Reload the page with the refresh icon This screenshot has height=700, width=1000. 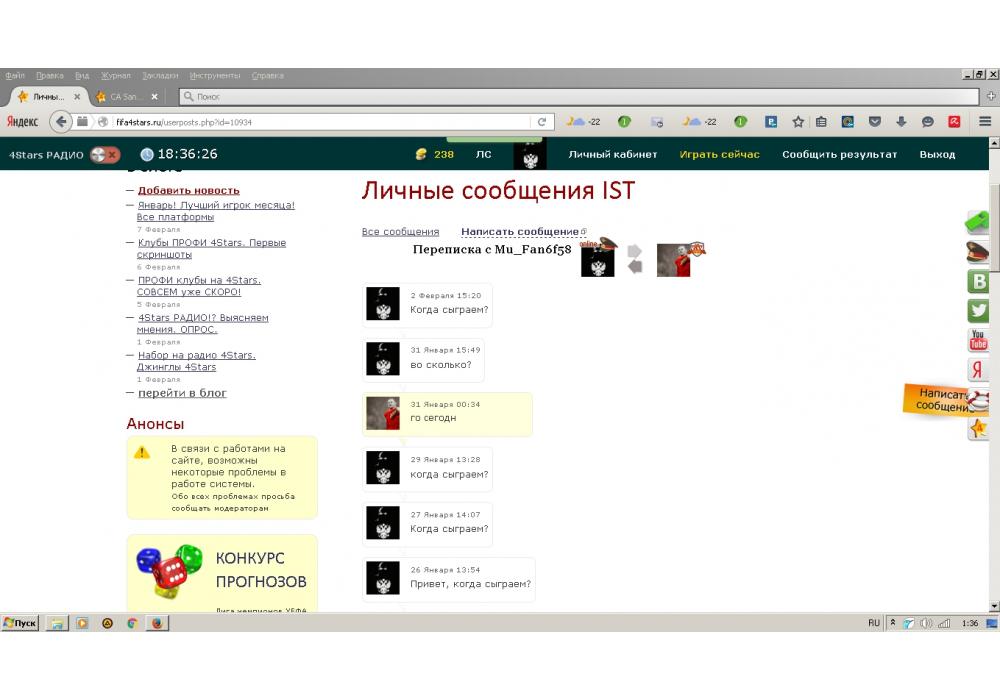pyautogui.click(x=542, y=122)
